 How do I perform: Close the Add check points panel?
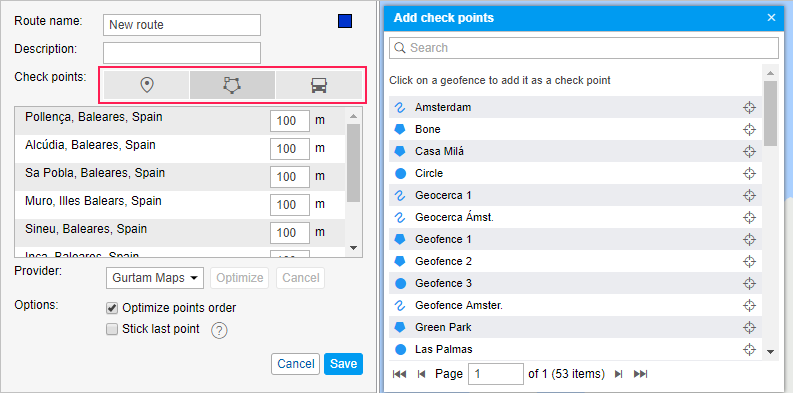point(771,18)
